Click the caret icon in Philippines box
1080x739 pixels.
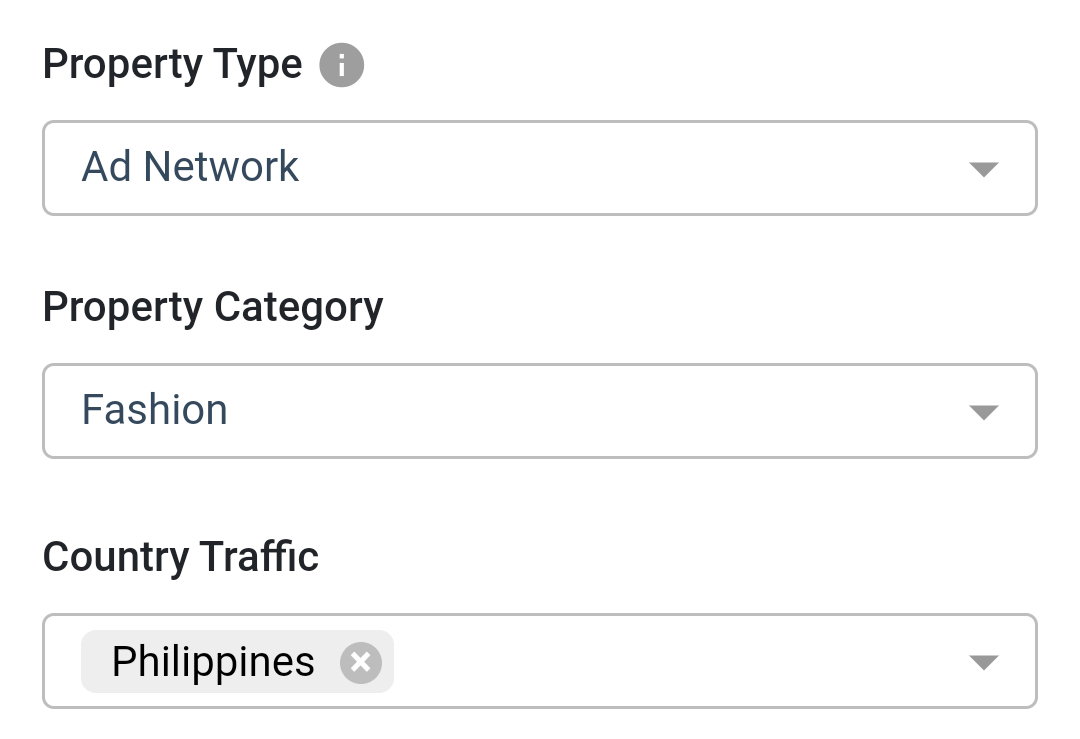[x=984, y=662]
